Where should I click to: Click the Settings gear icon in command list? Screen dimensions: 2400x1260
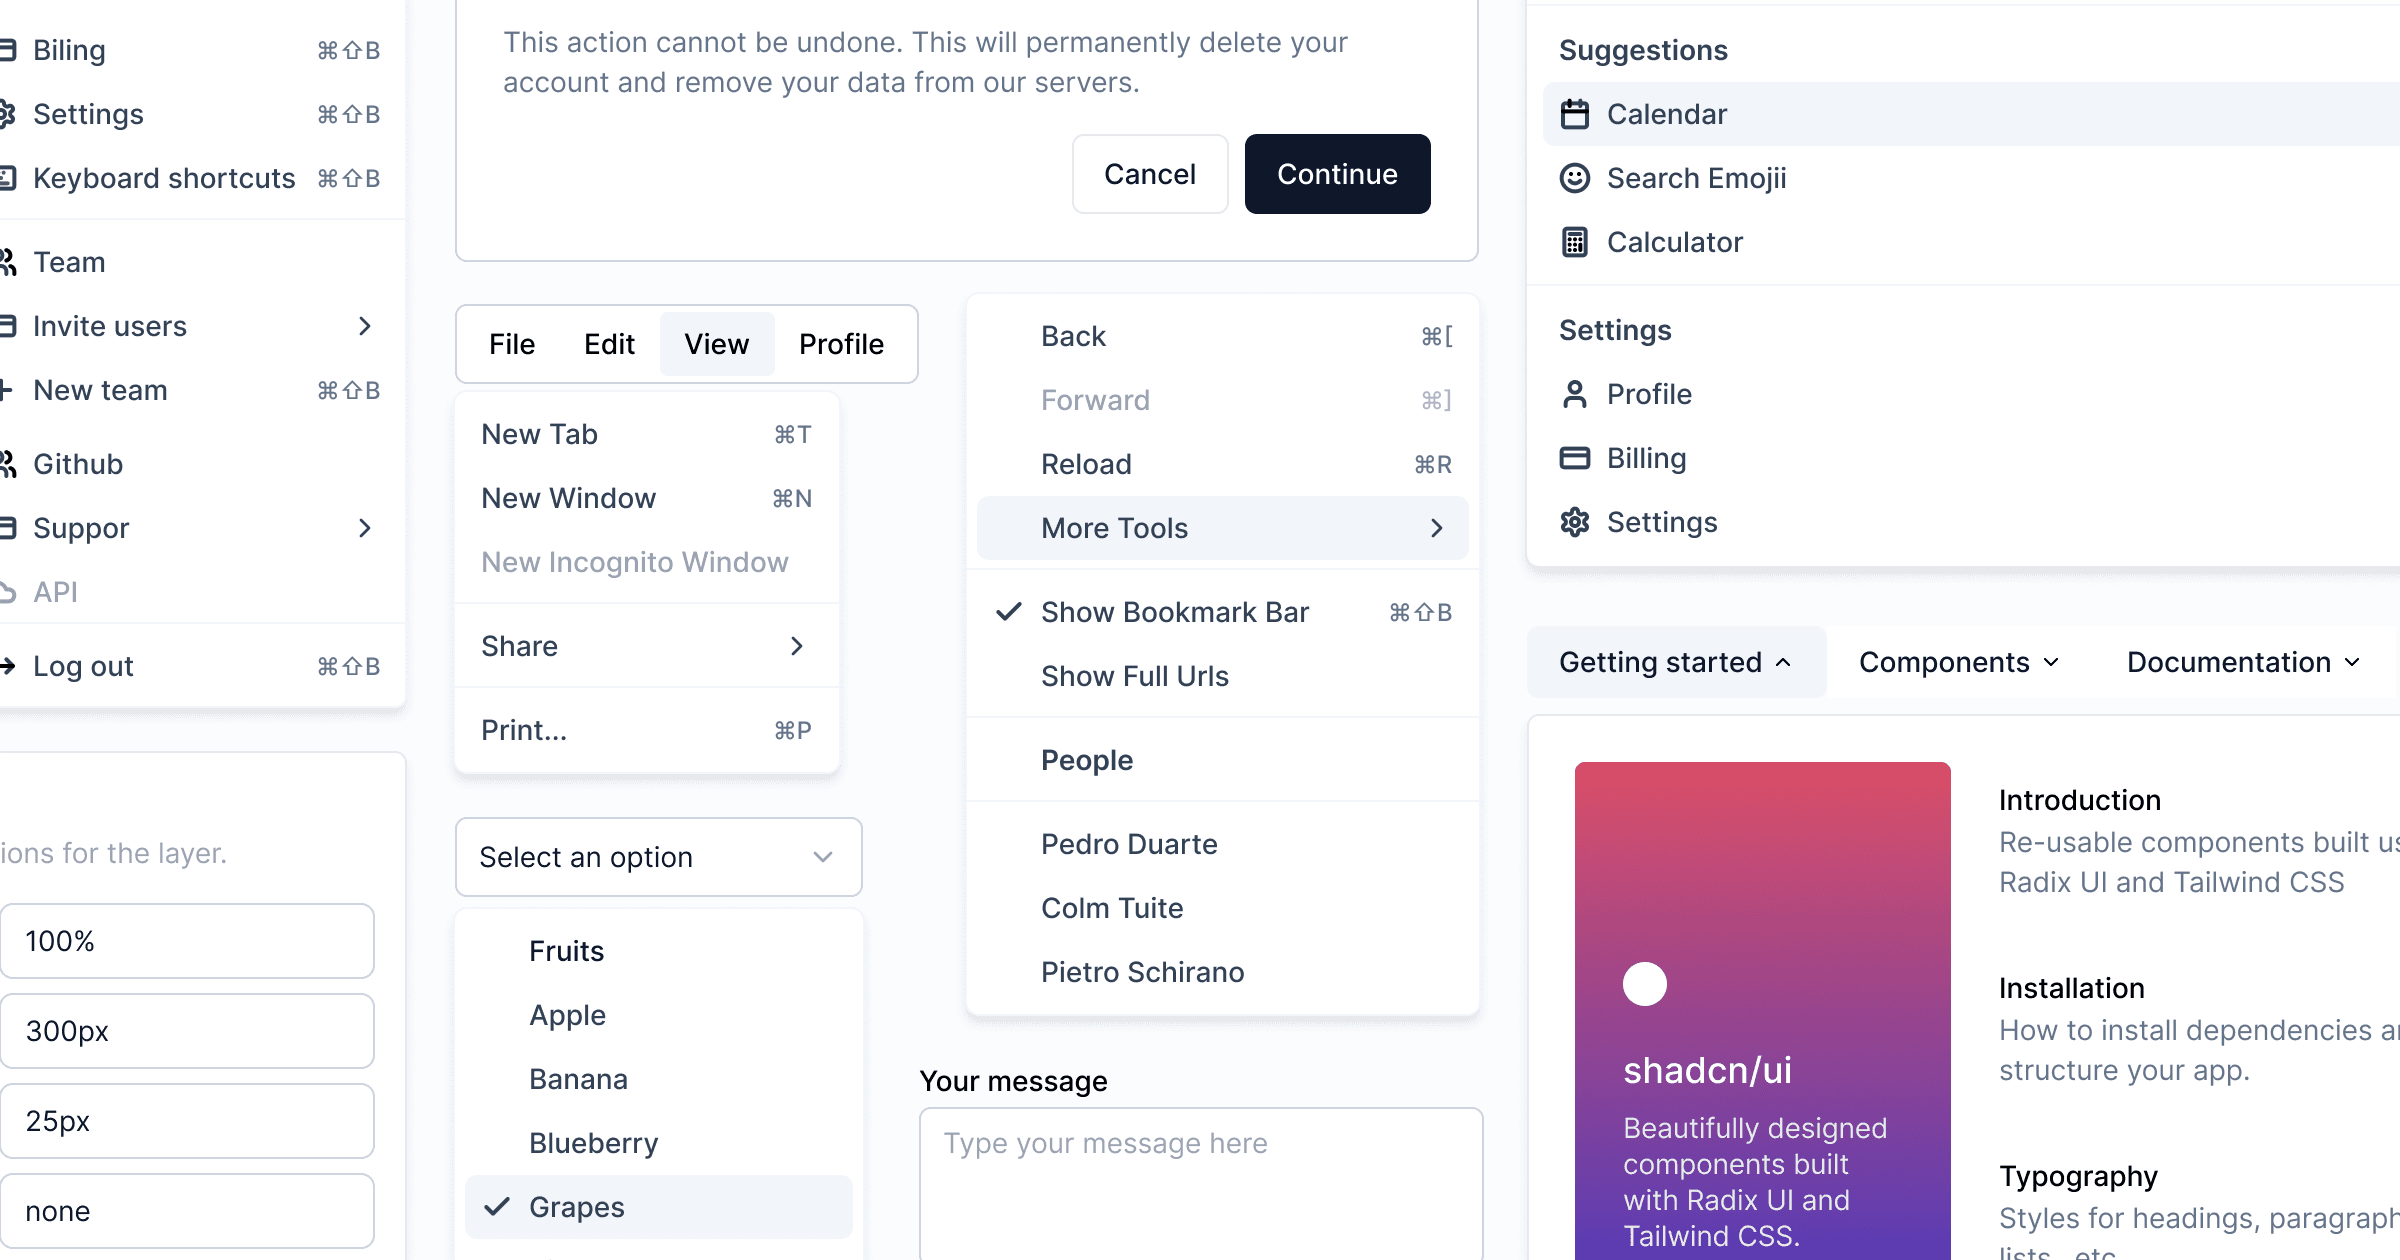1575,522
